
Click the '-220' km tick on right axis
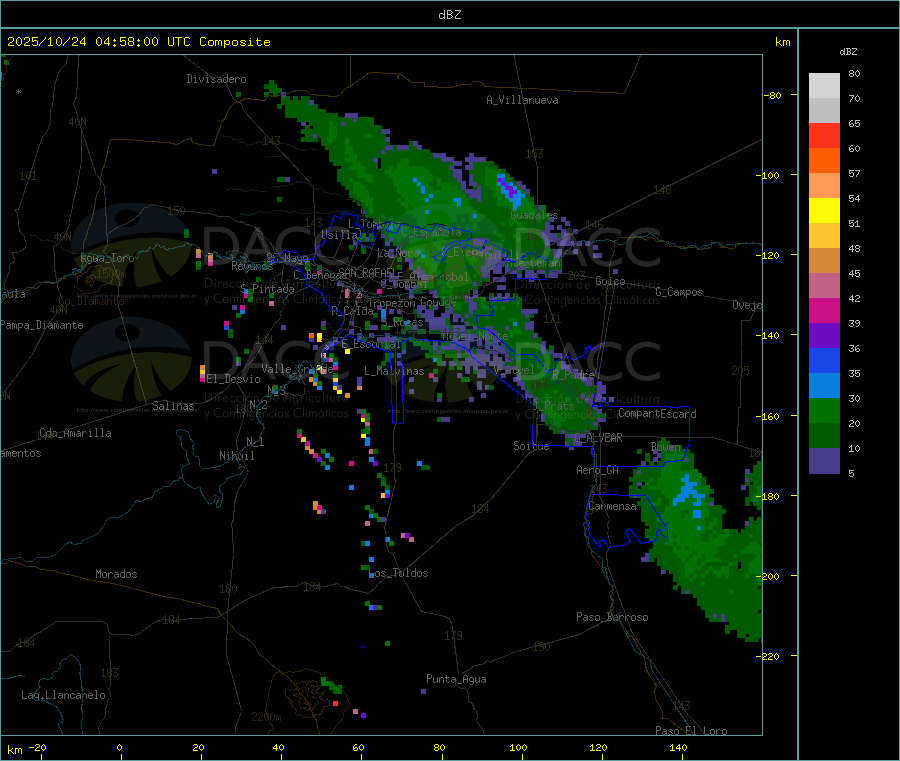[x=770, y=656]
